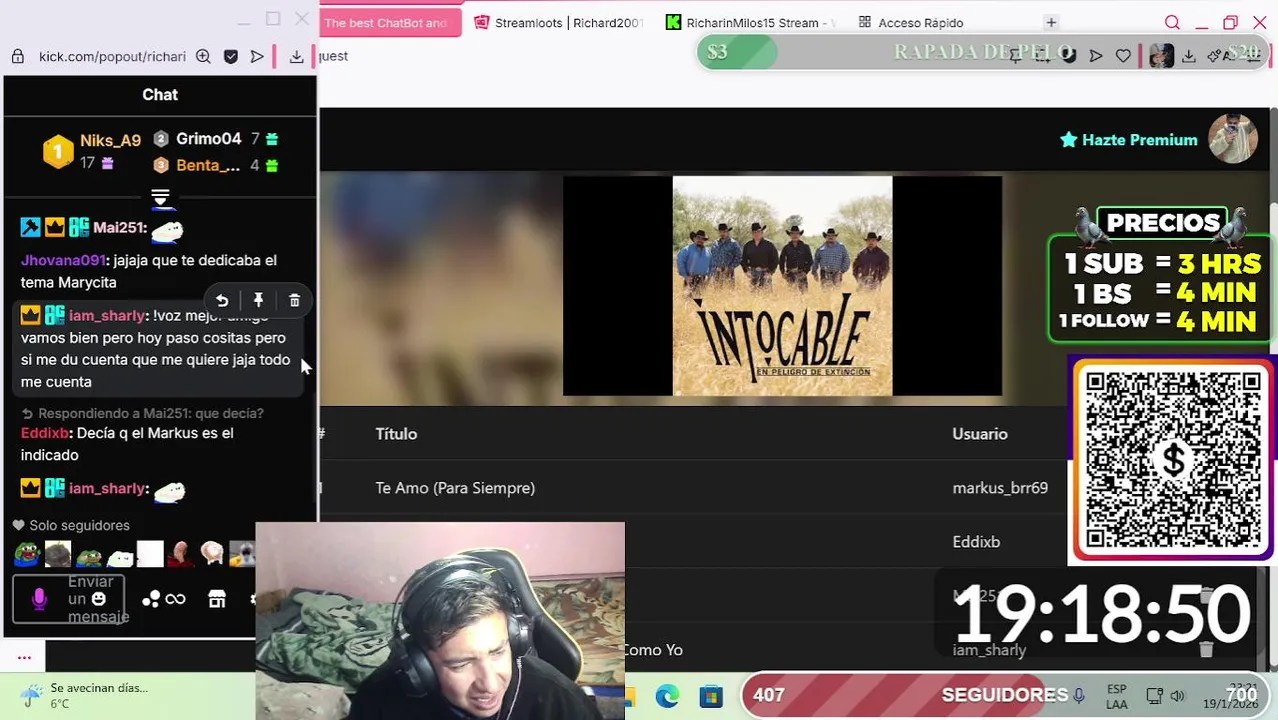Open the profile avatar next to Hazte Premium
The image size is (1278, 720).
[1232, 139]
